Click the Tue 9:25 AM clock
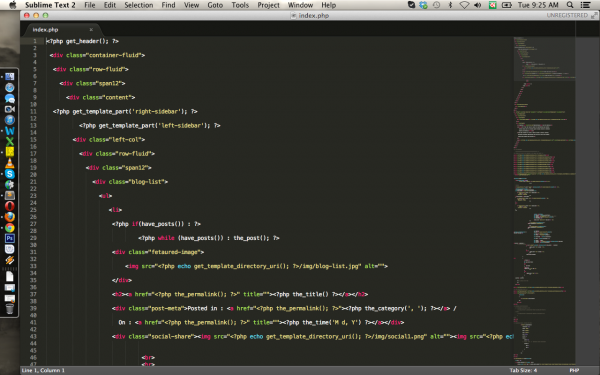This screenshot has width=600, height=375. [538, 5]
